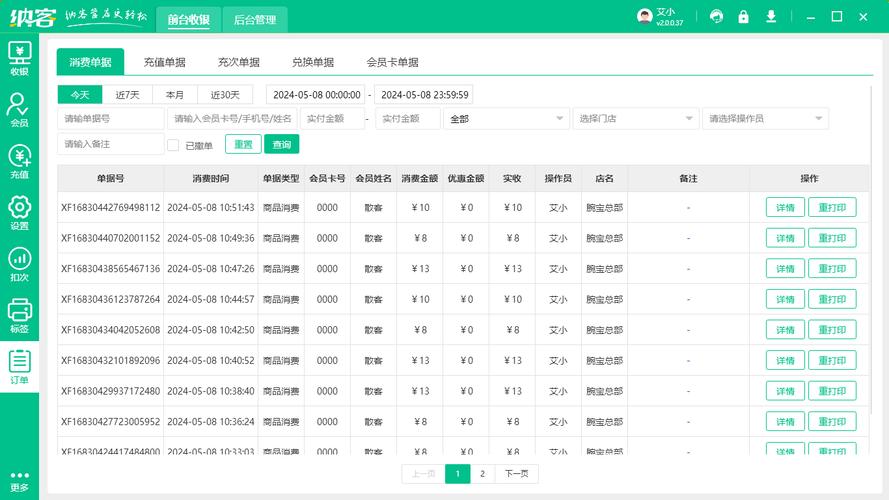This screenshot has height=500, width=889.
Task: Open the 收银 cashier sidebar icon
Action: point(19,59)
